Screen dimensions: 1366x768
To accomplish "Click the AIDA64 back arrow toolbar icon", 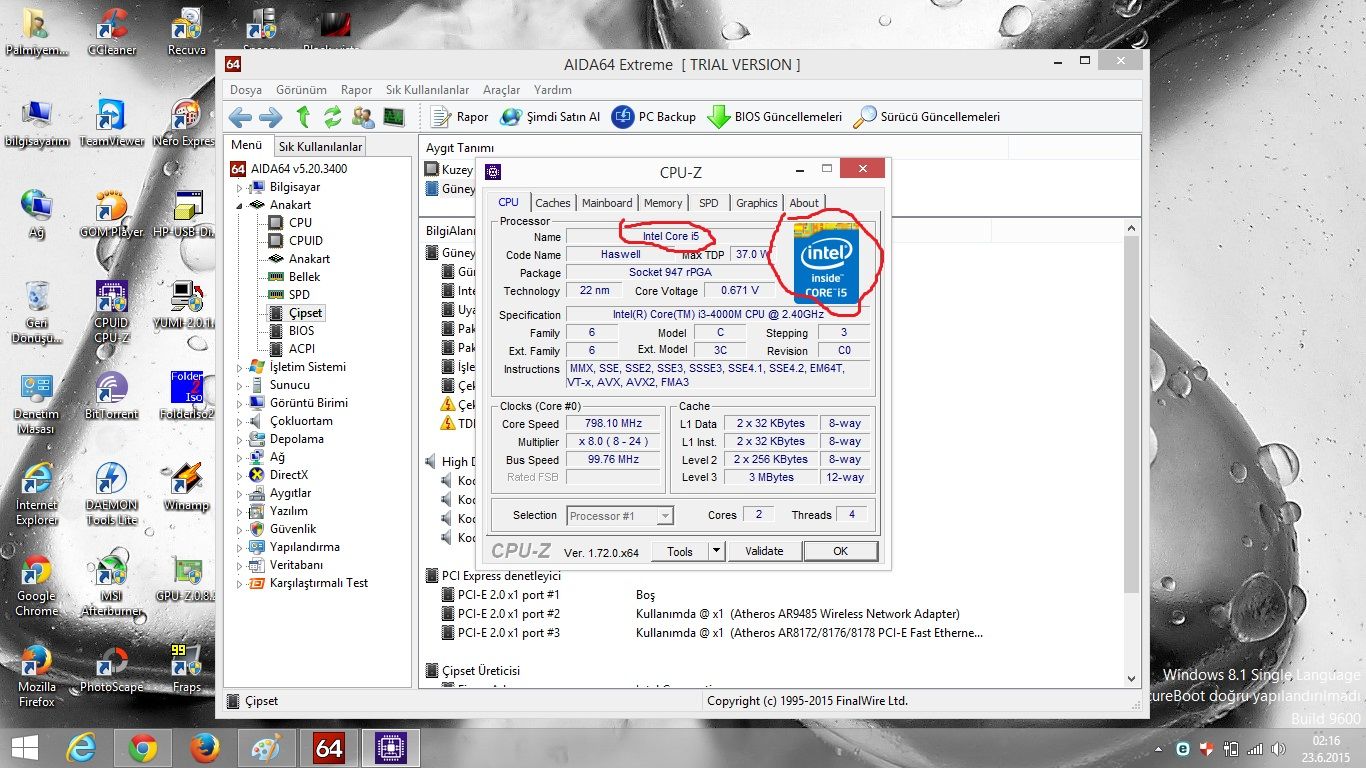I will coord(241,117).
